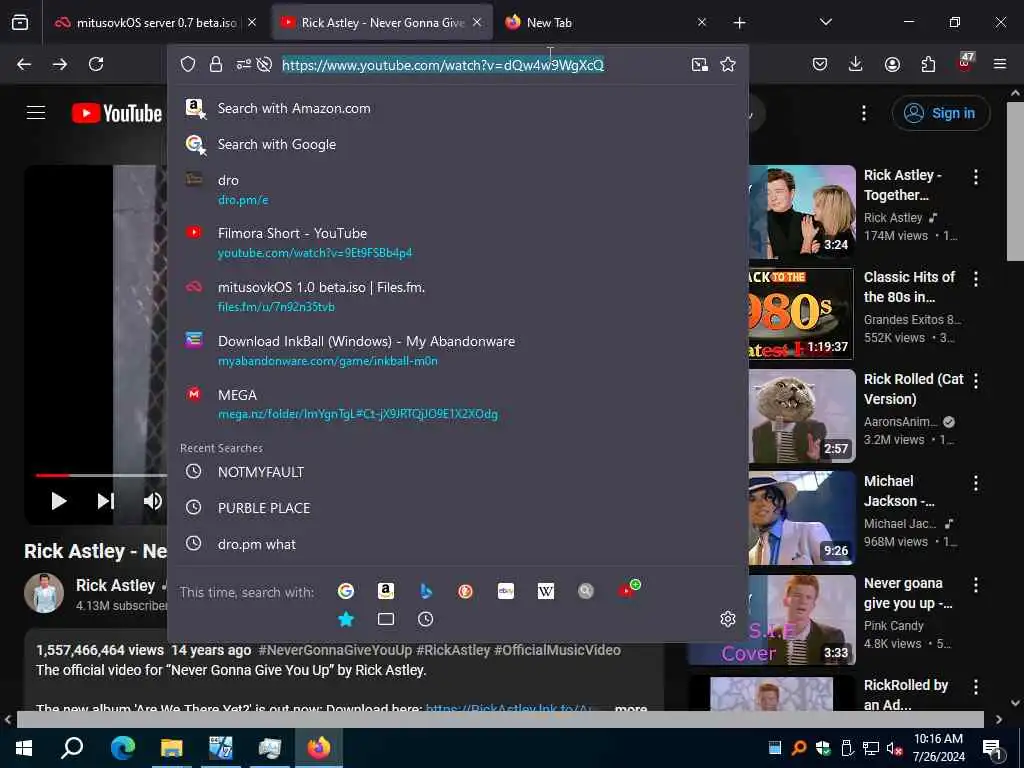This screenshot has width=1024, height=768.
Task: Choose recent search dro.pm what
Action: point(458,544)
